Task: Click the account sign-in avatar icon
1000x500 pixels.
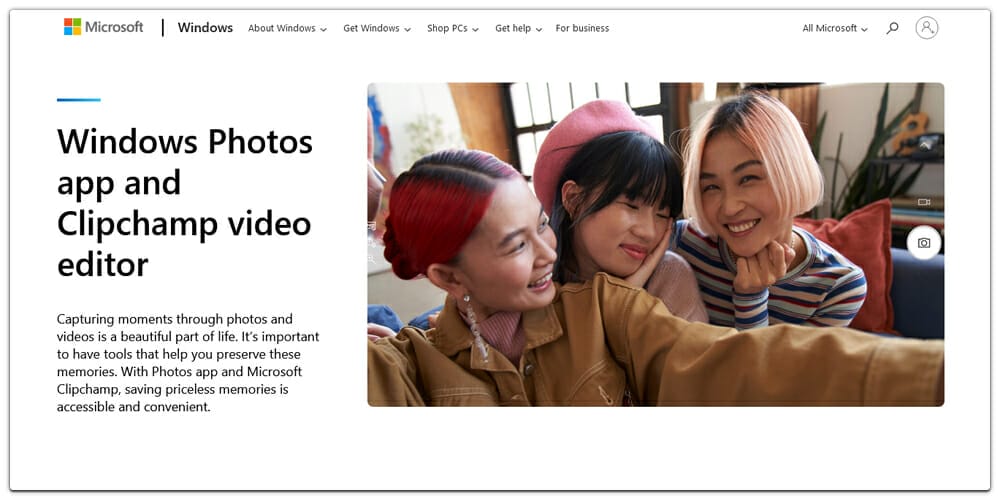Action: 927,28
